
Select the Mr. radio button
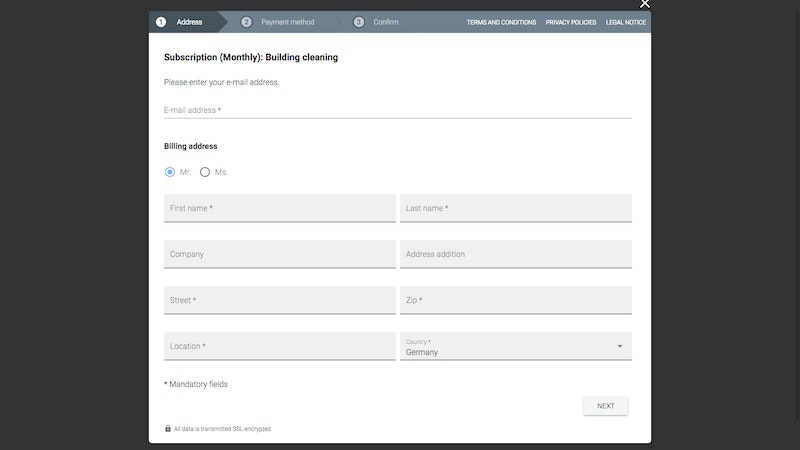point(170,172)
